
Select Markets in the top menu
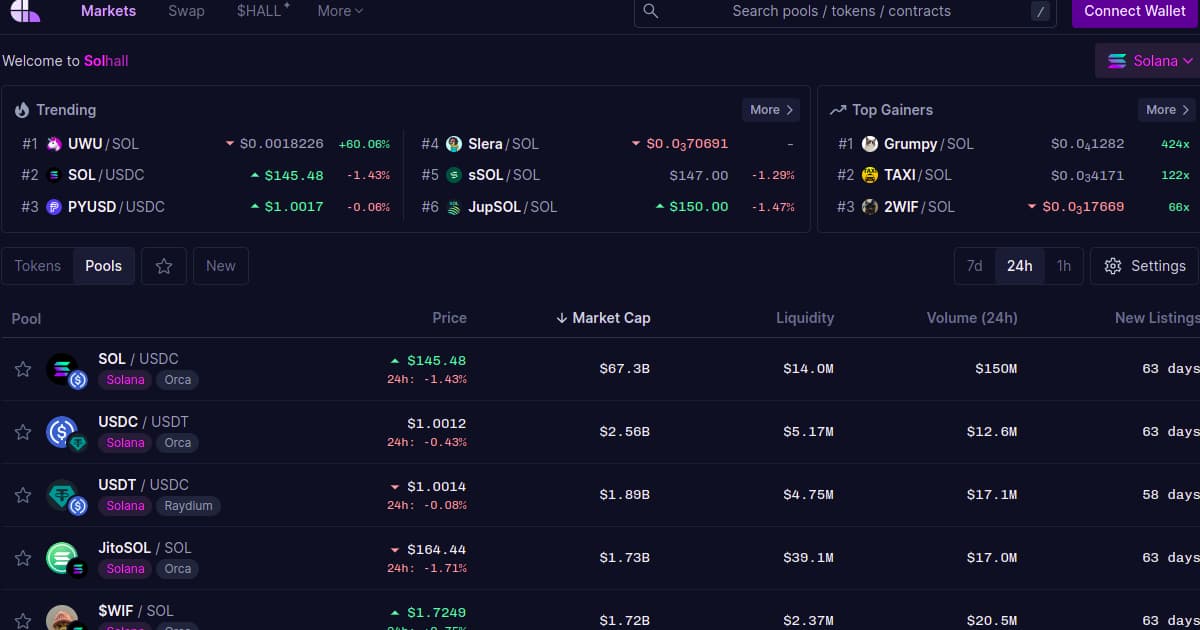(108, 11)
